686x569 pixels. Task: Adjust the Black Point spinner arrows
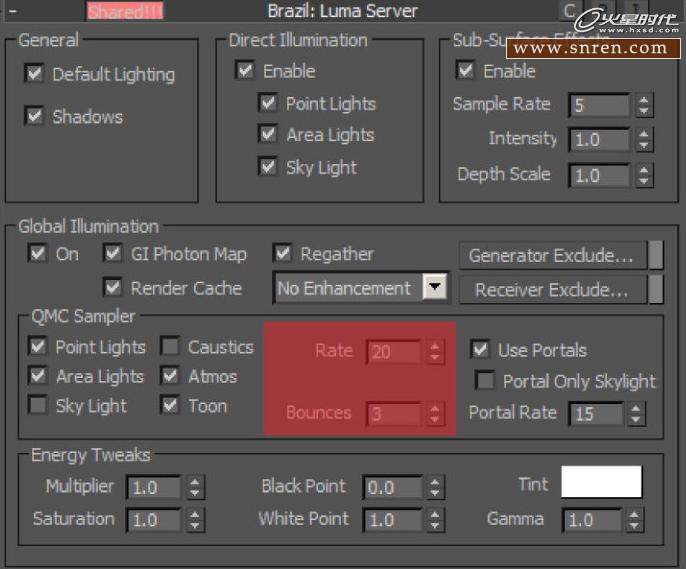(434, 487)
